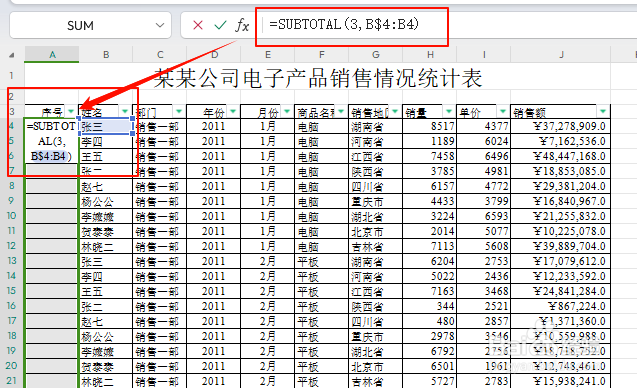The width and height of the screenshot is (637, 388).
Task: Click the 销售额 header cell label
Action: click(x=529, y=112)
